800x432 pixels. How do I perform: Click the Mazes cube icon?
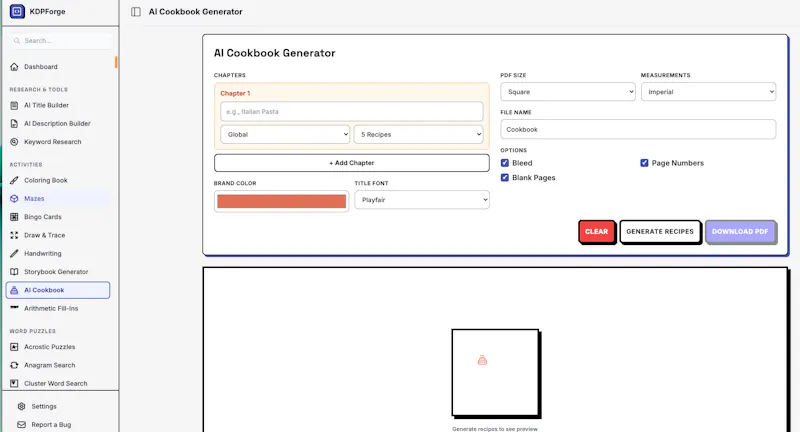click(x=14, y=198)
